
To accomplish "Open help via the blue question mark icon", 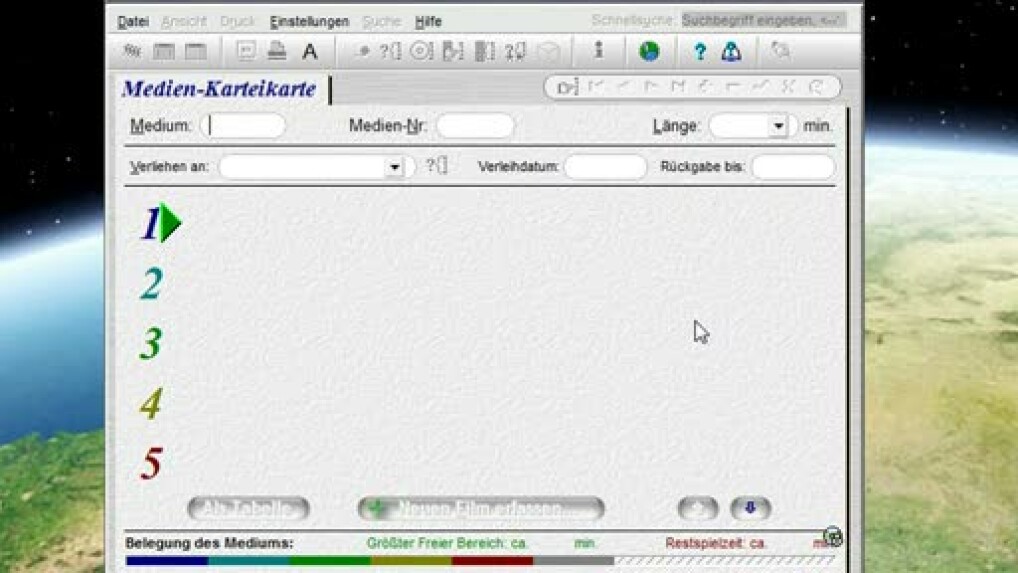I will (x=699, y=52).
